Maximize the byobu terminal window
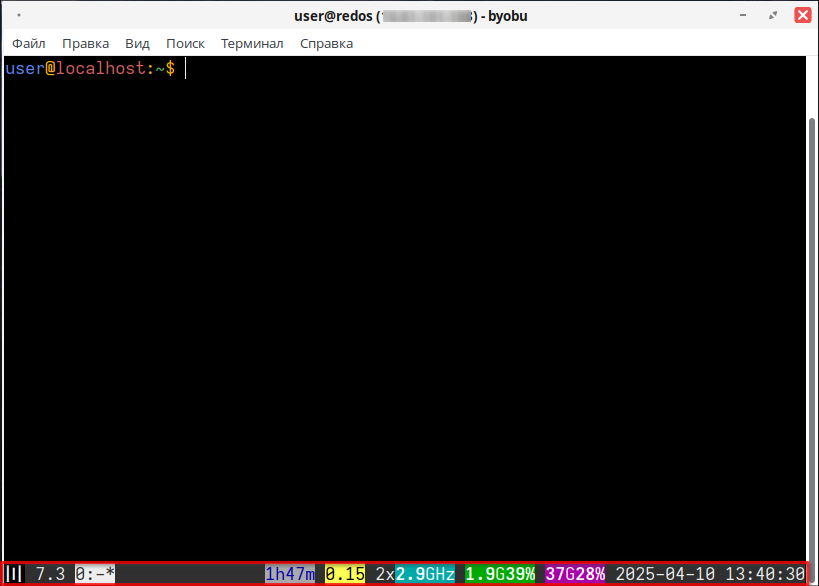 tap(773, 15)
